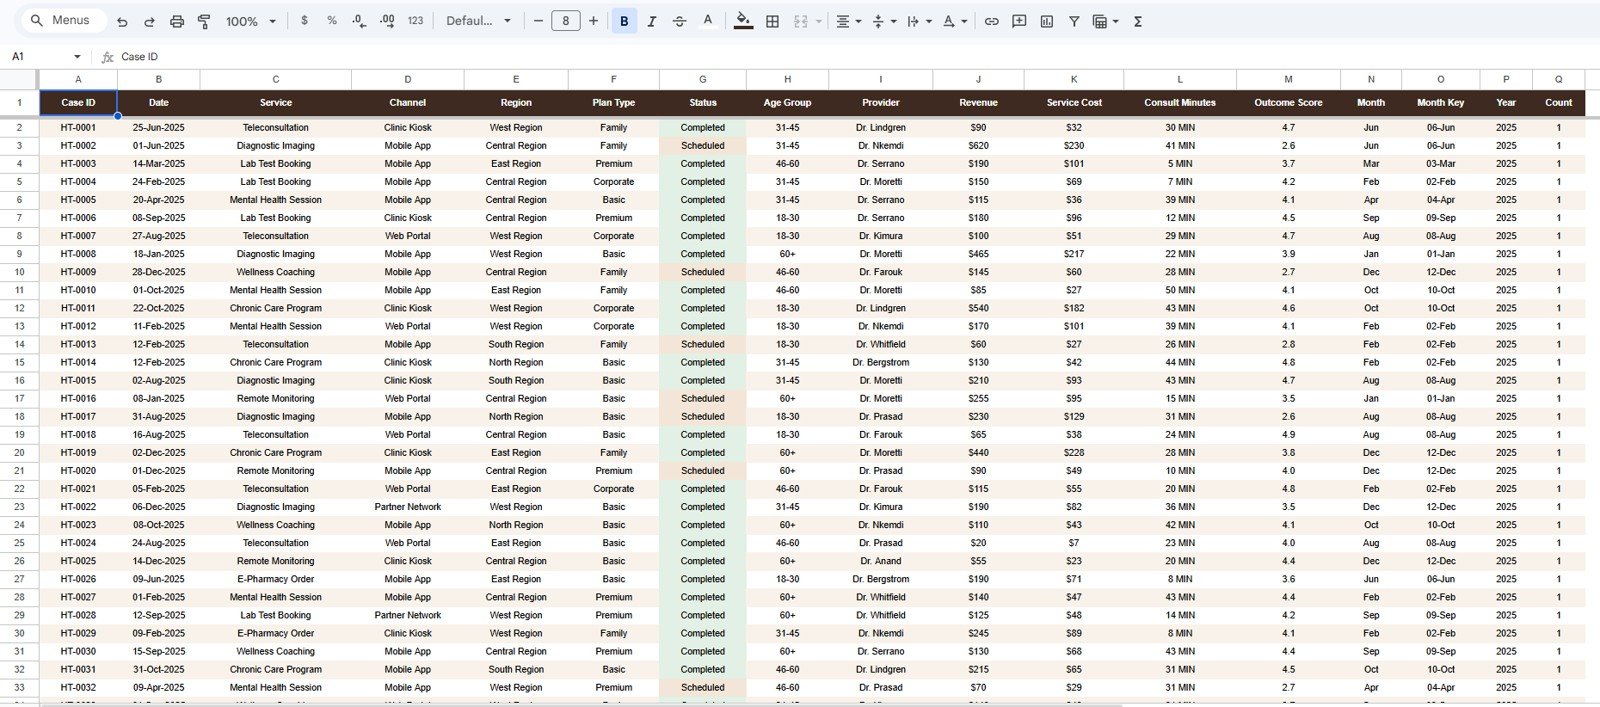Click the font size field showing 8
Screen dimensions: 1600x707
(566, 21)
